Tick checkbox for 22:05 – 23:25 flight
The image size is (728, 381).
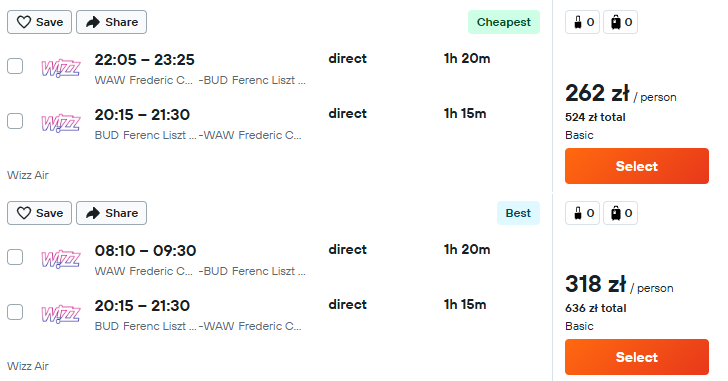click(x=15, y=66)
